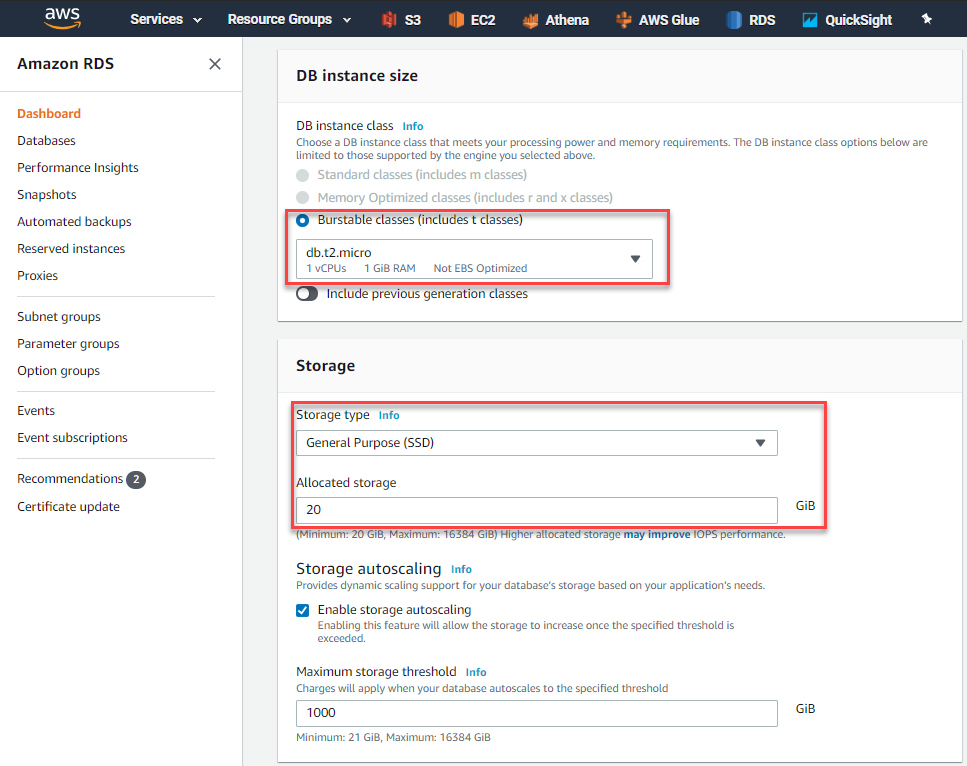Select Standard classes radio option
The width and height of the screenshot is (967, 766).
click(303, 175)
